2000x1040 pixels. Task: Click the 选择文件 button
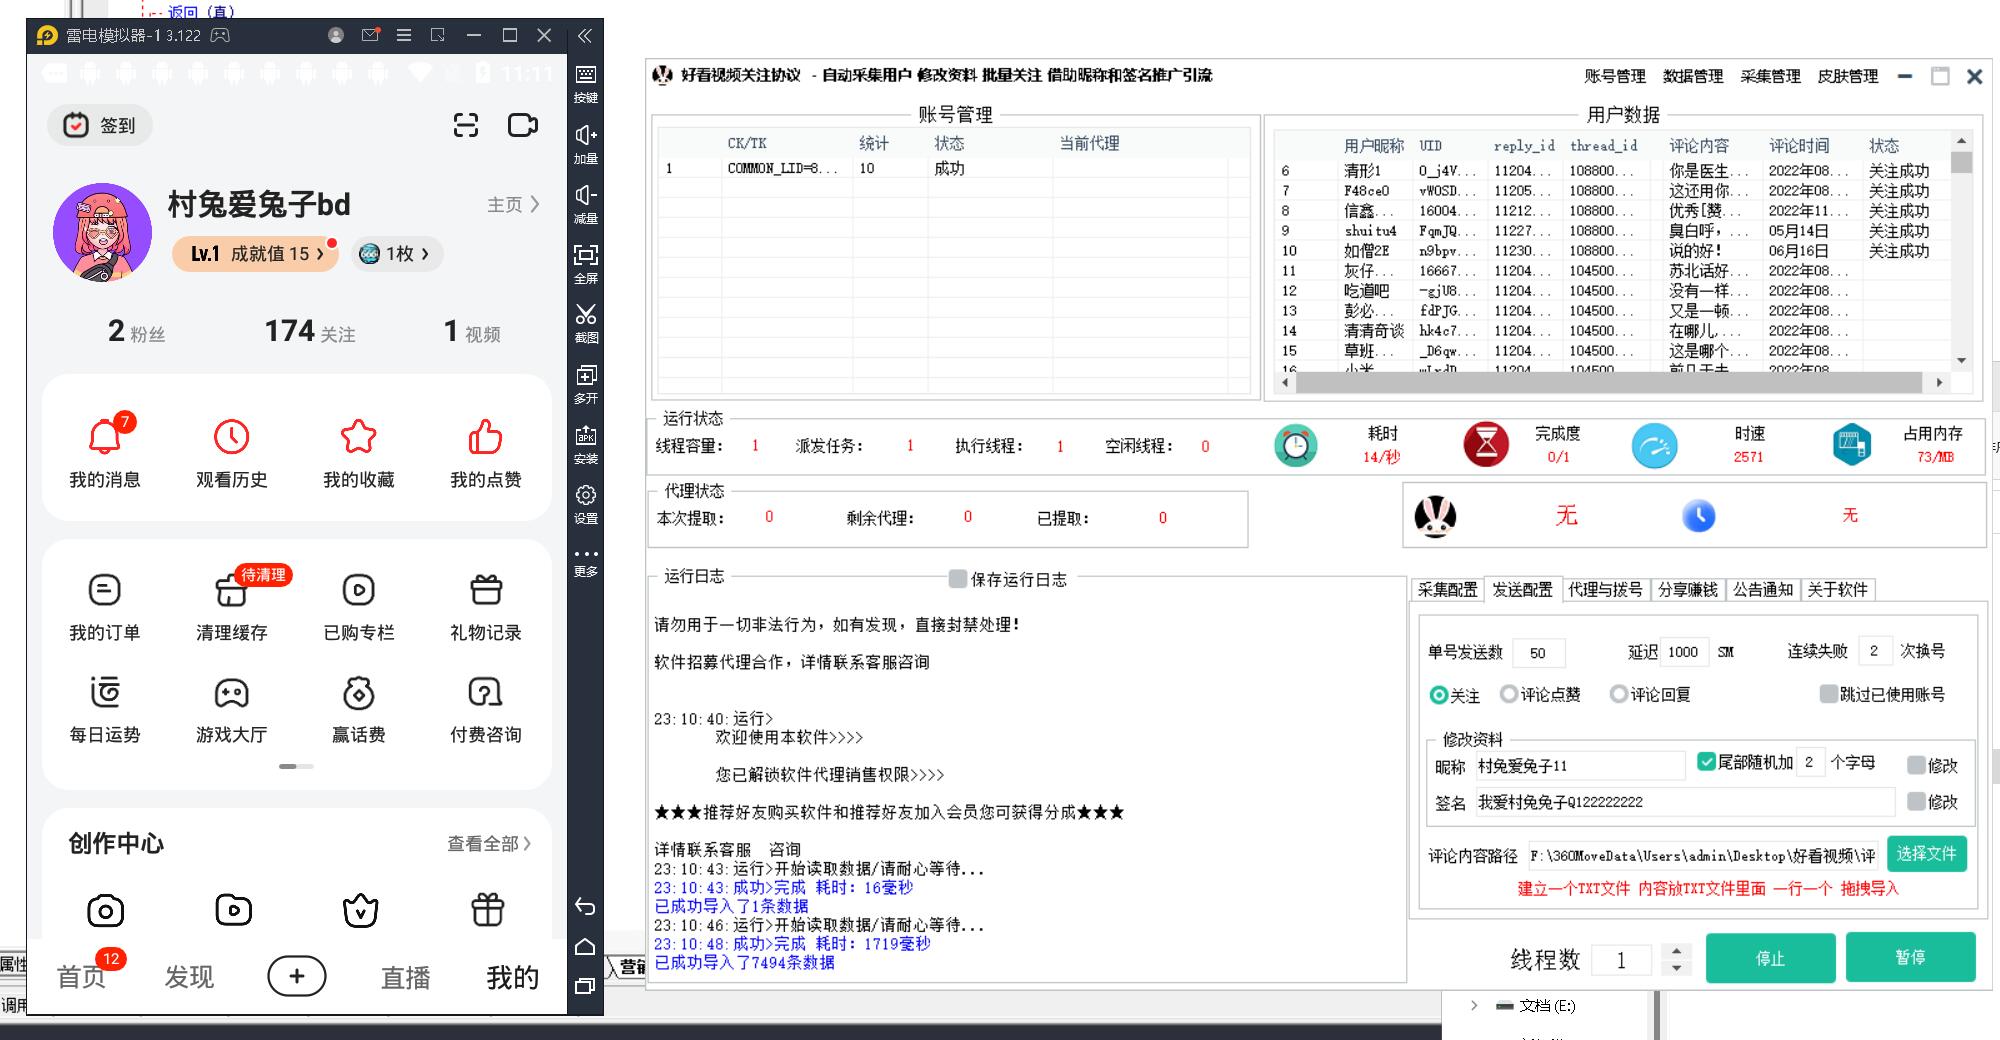[1926, 854]
